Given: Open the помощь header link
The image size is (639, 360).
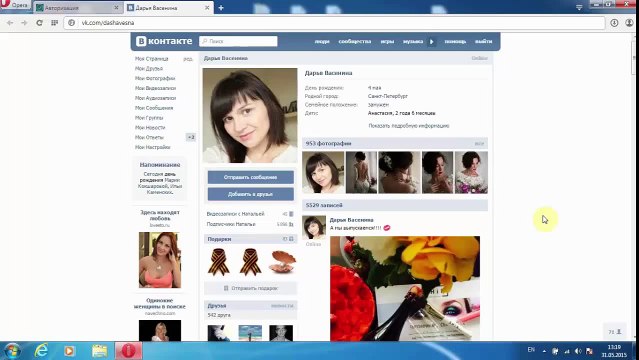Looking at the screenshot, I should [x=455, y=41].
